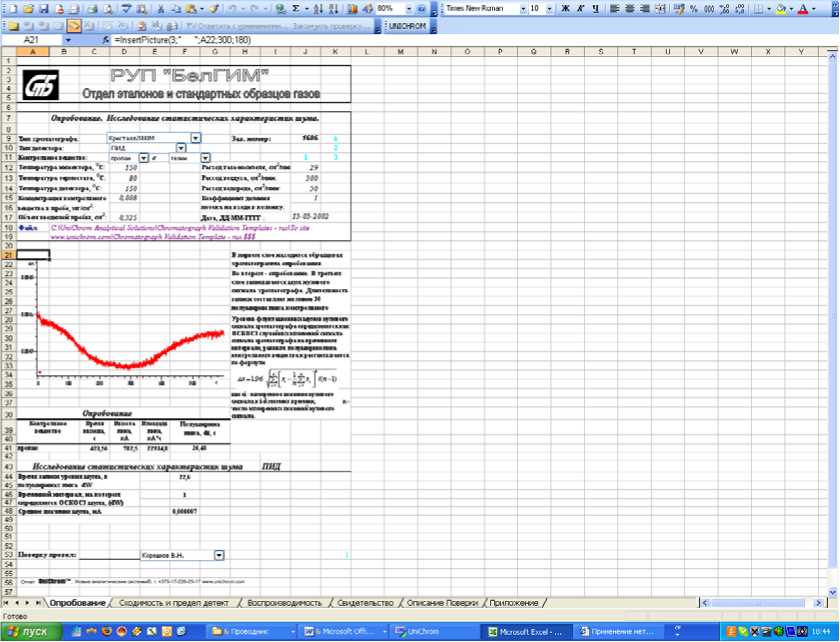Switch to Microsoft Excel taskbar button
The image size is (840, 642).
(x=526, y=632)
